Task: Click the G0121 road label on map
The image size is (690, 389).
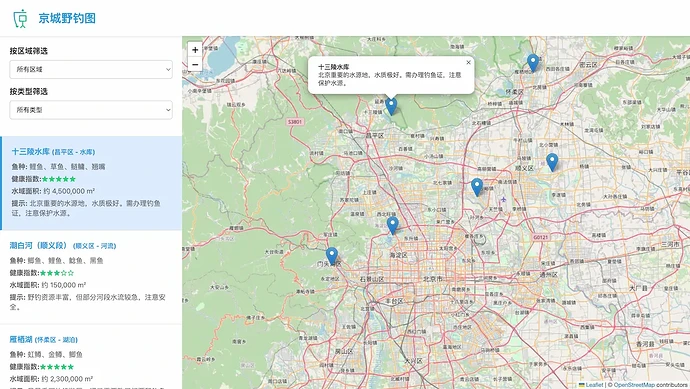Action: coord(540,237)
